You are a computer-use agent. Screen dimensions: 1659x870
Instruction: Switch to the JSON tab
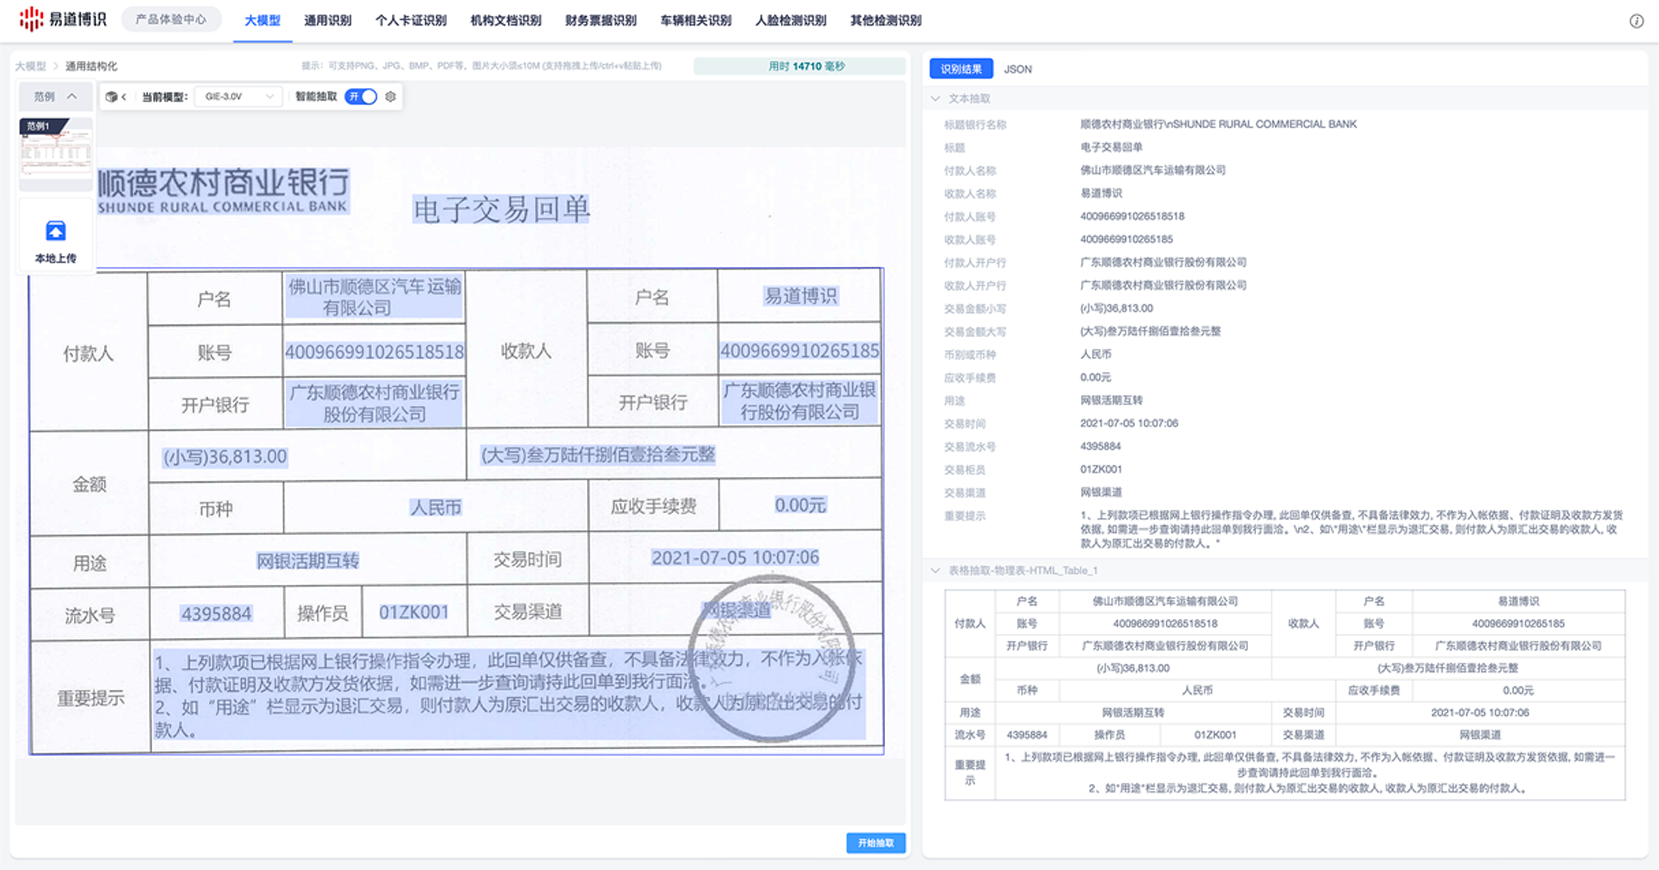click(1018, 69)
